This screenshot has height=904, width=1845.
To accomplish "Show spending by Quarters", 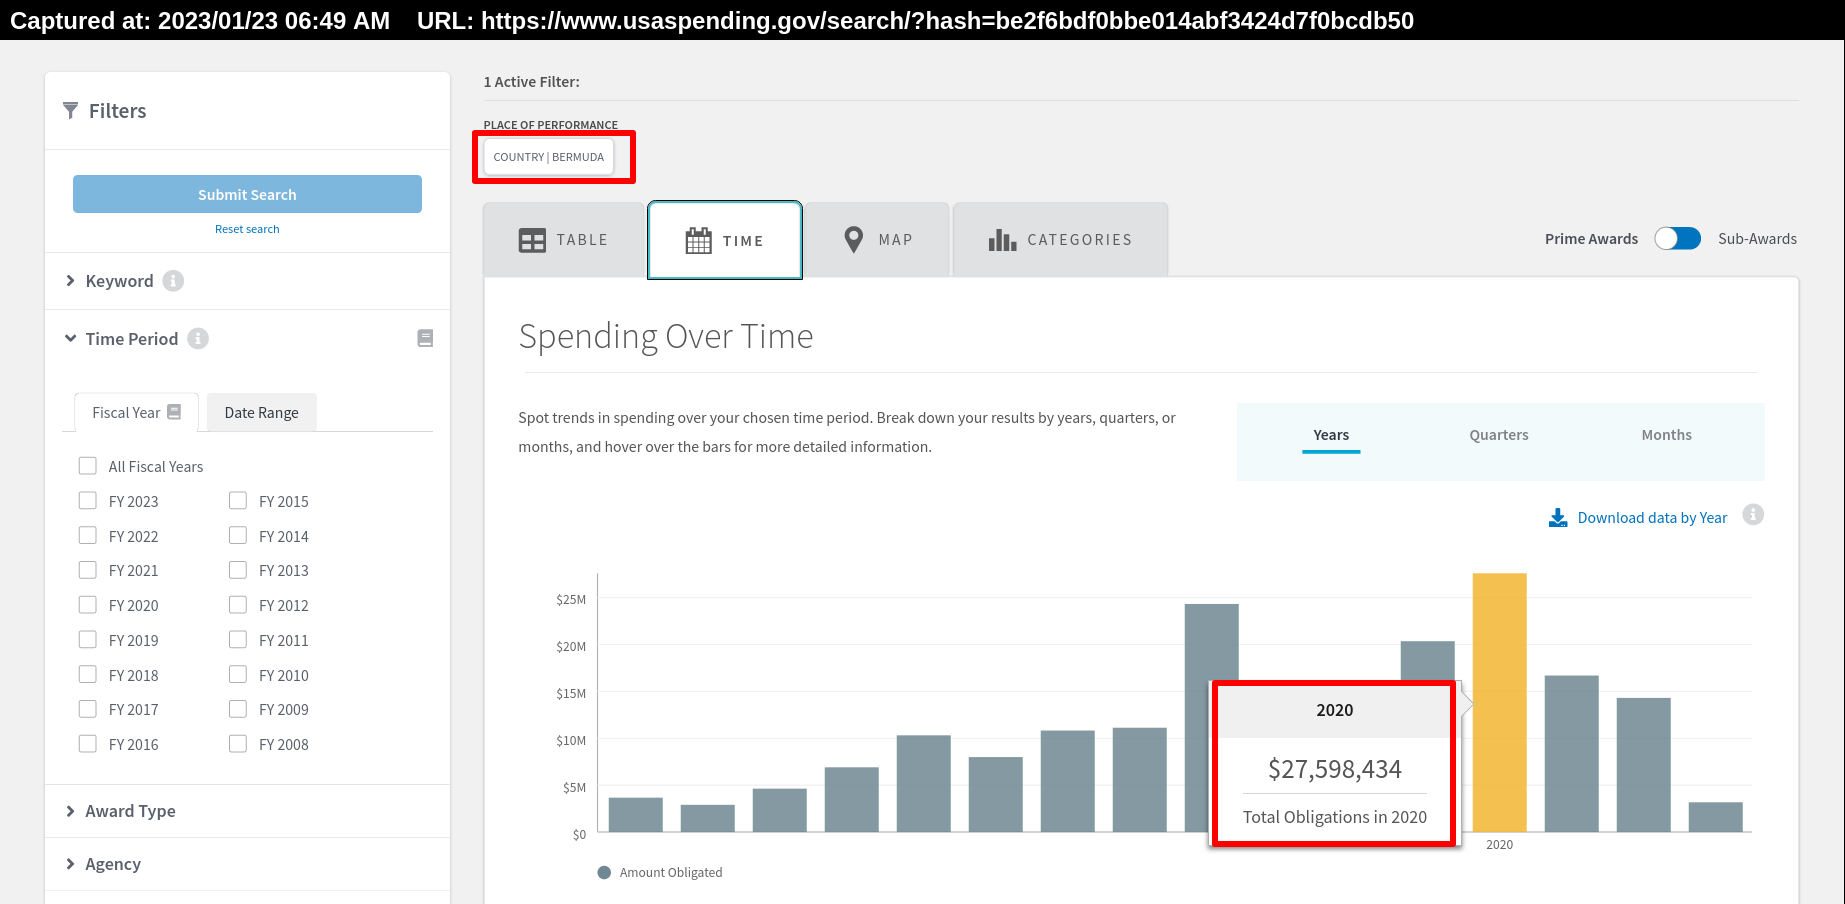I will [x=1499, y=435].
